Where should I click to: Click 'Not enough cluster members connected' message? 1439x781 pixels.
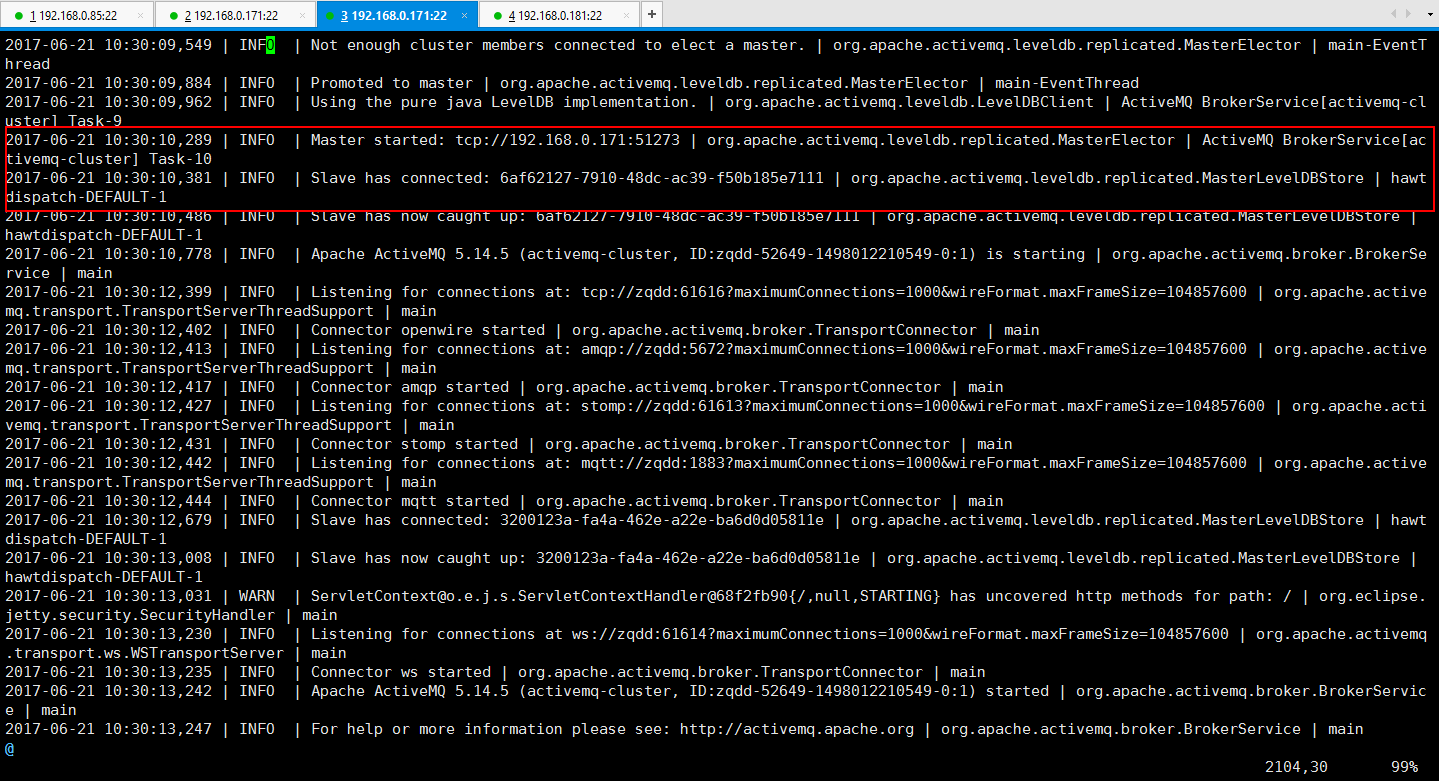pos(557,45)
